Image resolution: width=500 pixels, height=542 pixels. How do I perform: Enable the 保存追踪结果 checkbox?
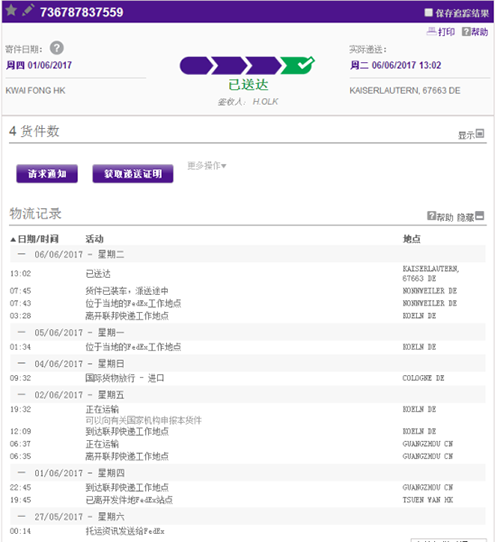(428, 13)
